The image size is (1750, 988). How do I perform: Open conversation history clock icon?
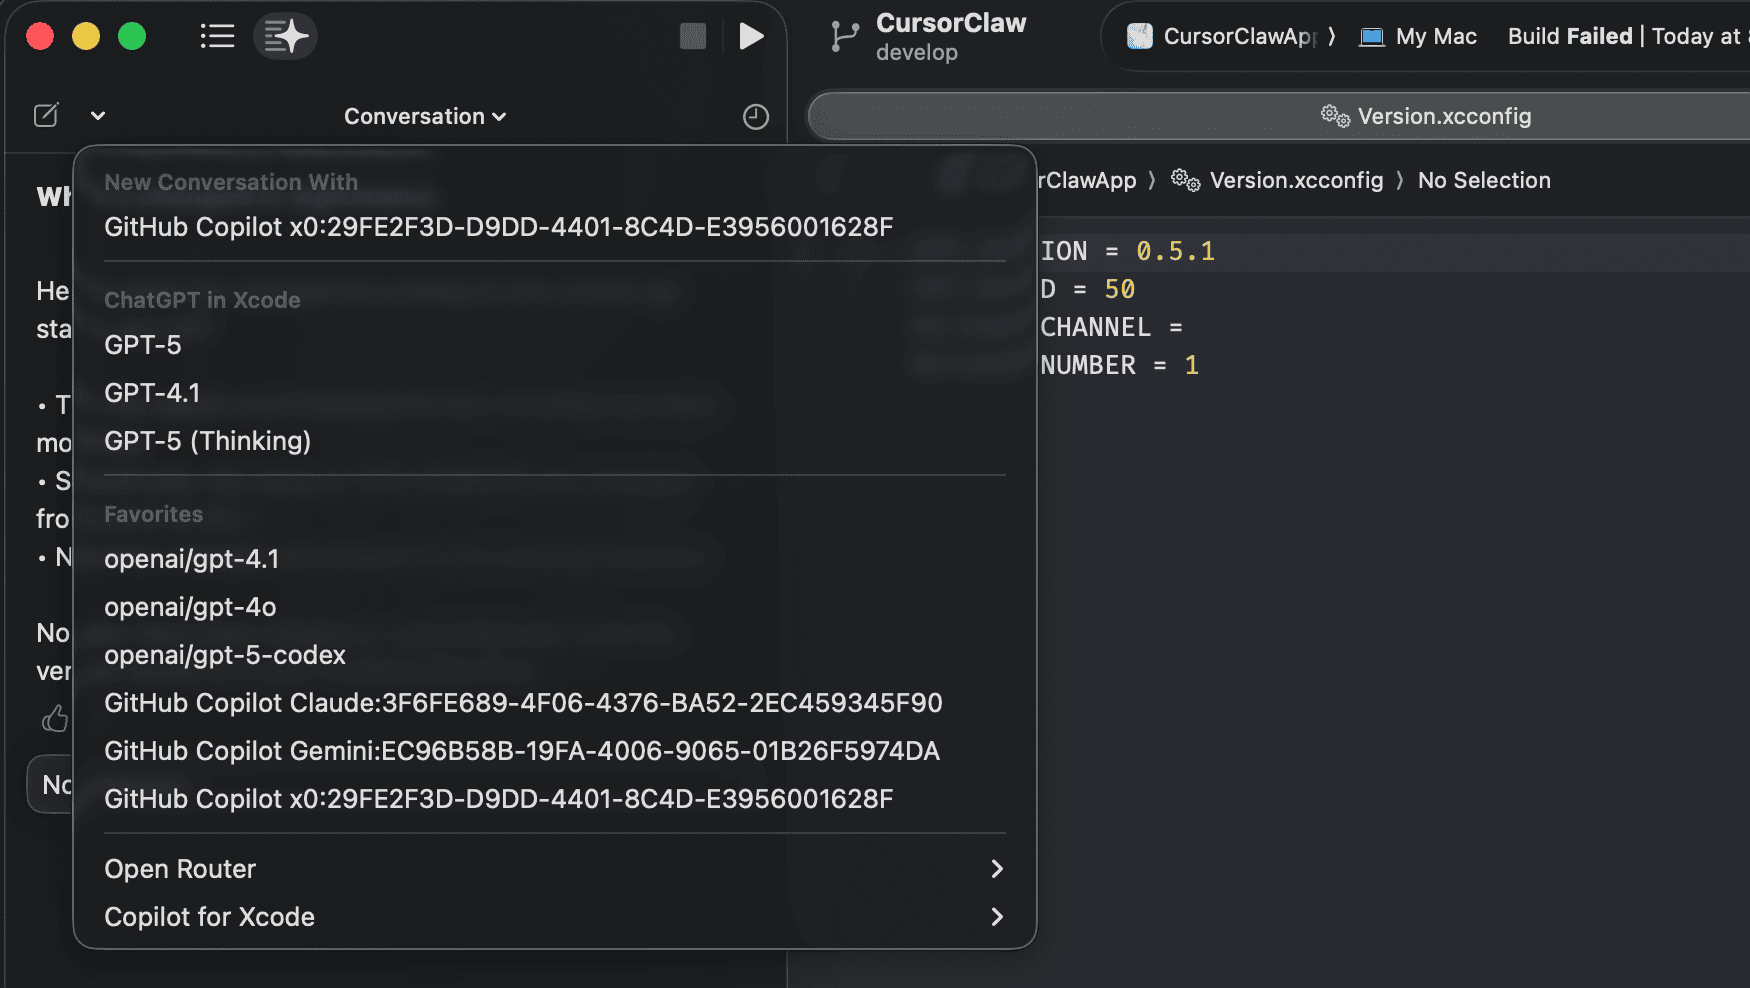756,116
